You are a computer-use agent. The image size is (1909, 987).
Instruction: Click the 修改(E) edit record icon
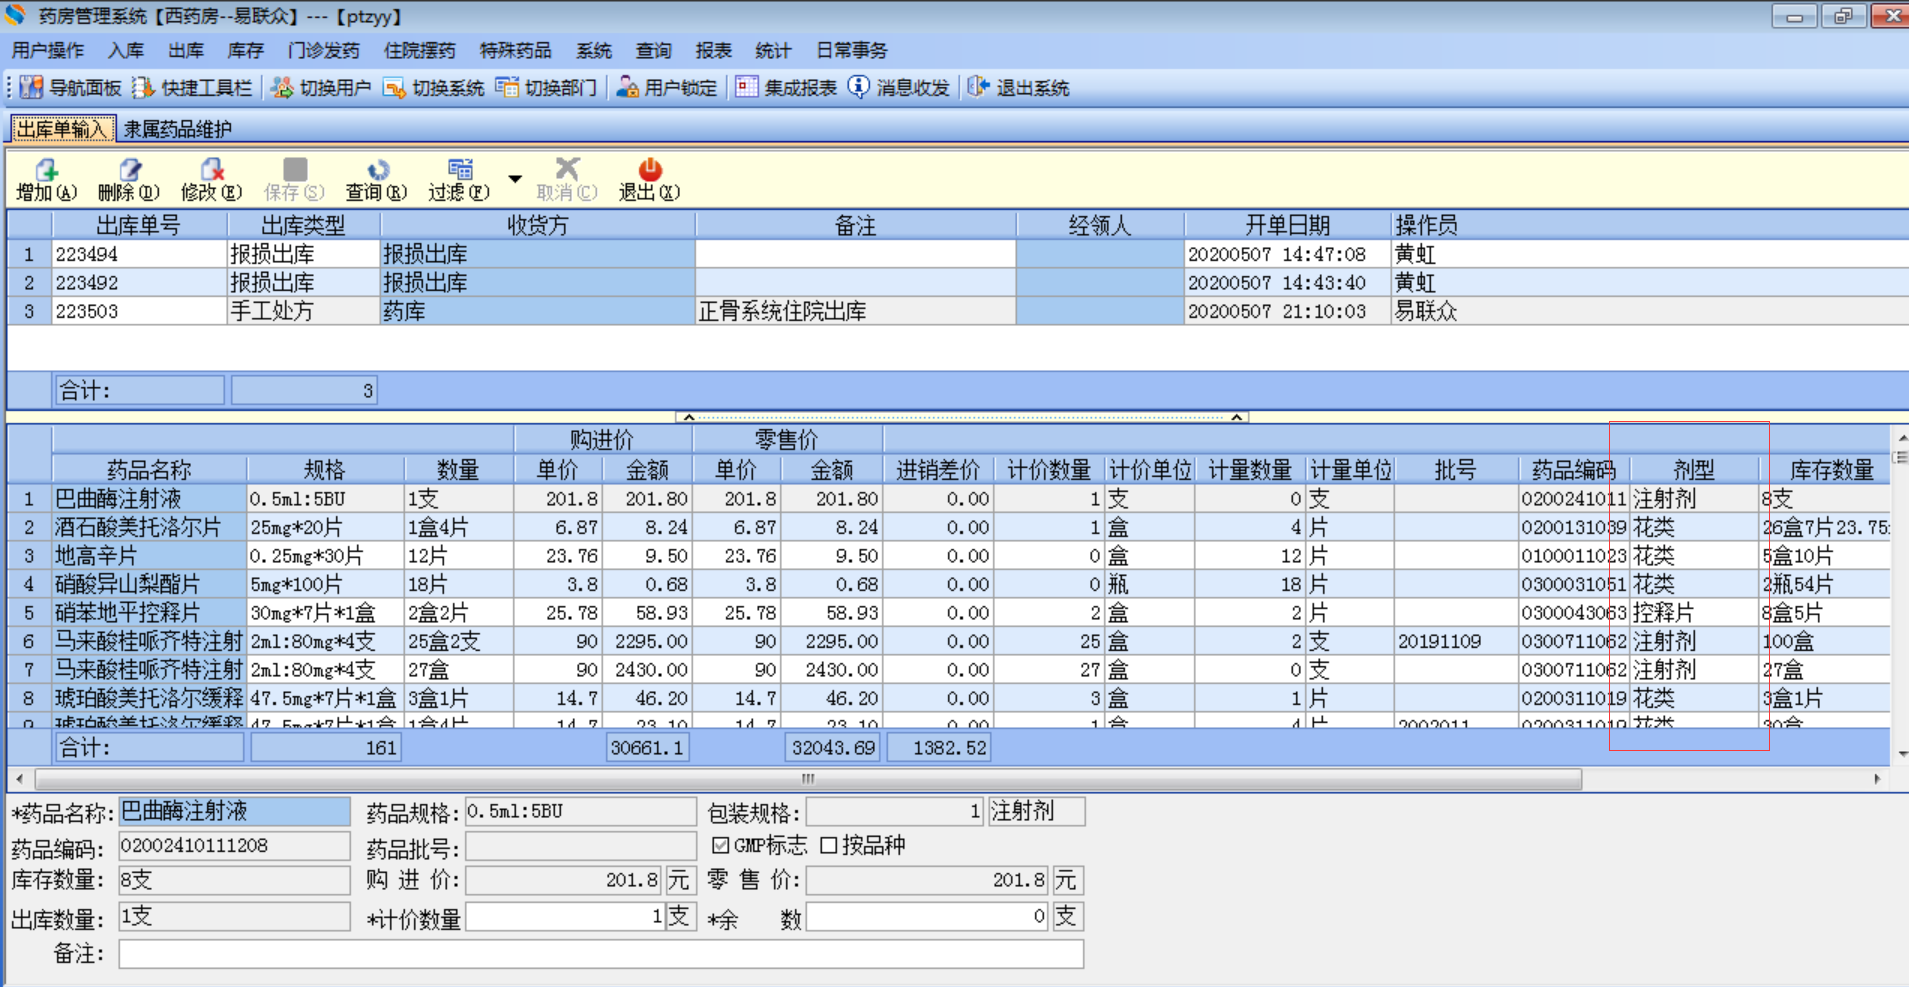pyautogui.click(x=211, y=169)
